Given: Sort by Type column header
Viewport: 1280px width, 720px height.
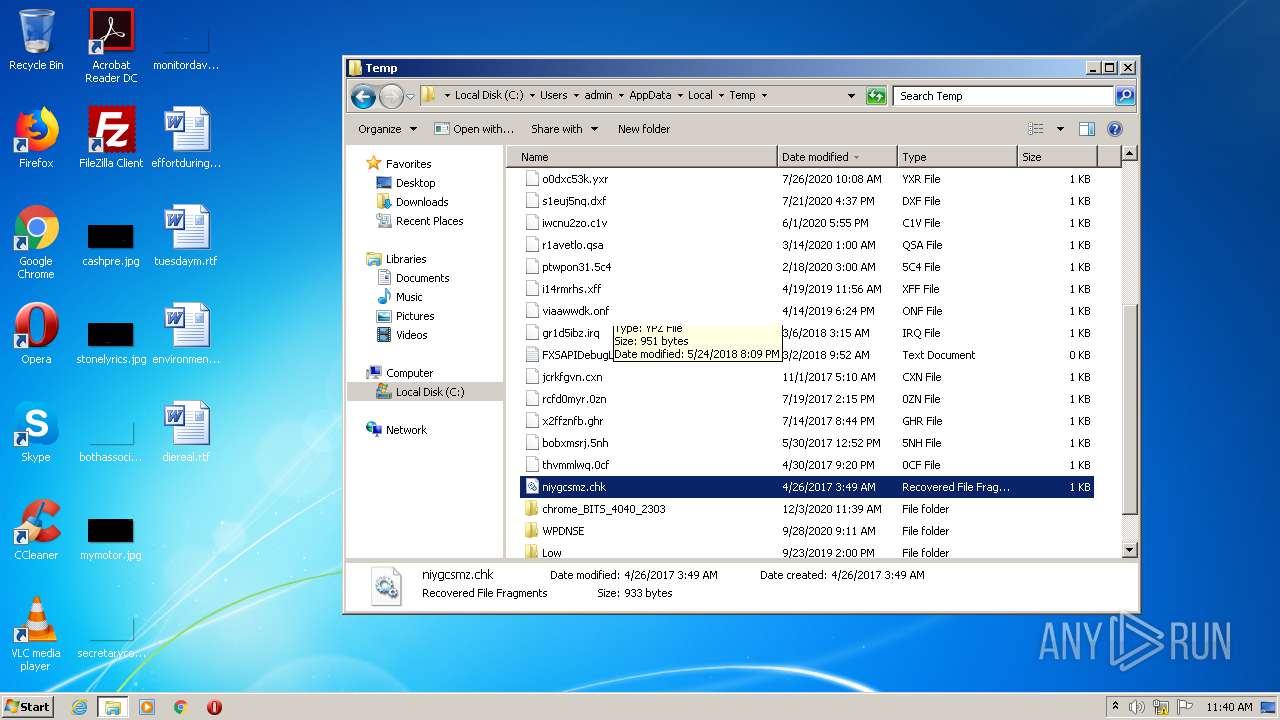Looking at the screenshot, I should click(957, 157).
